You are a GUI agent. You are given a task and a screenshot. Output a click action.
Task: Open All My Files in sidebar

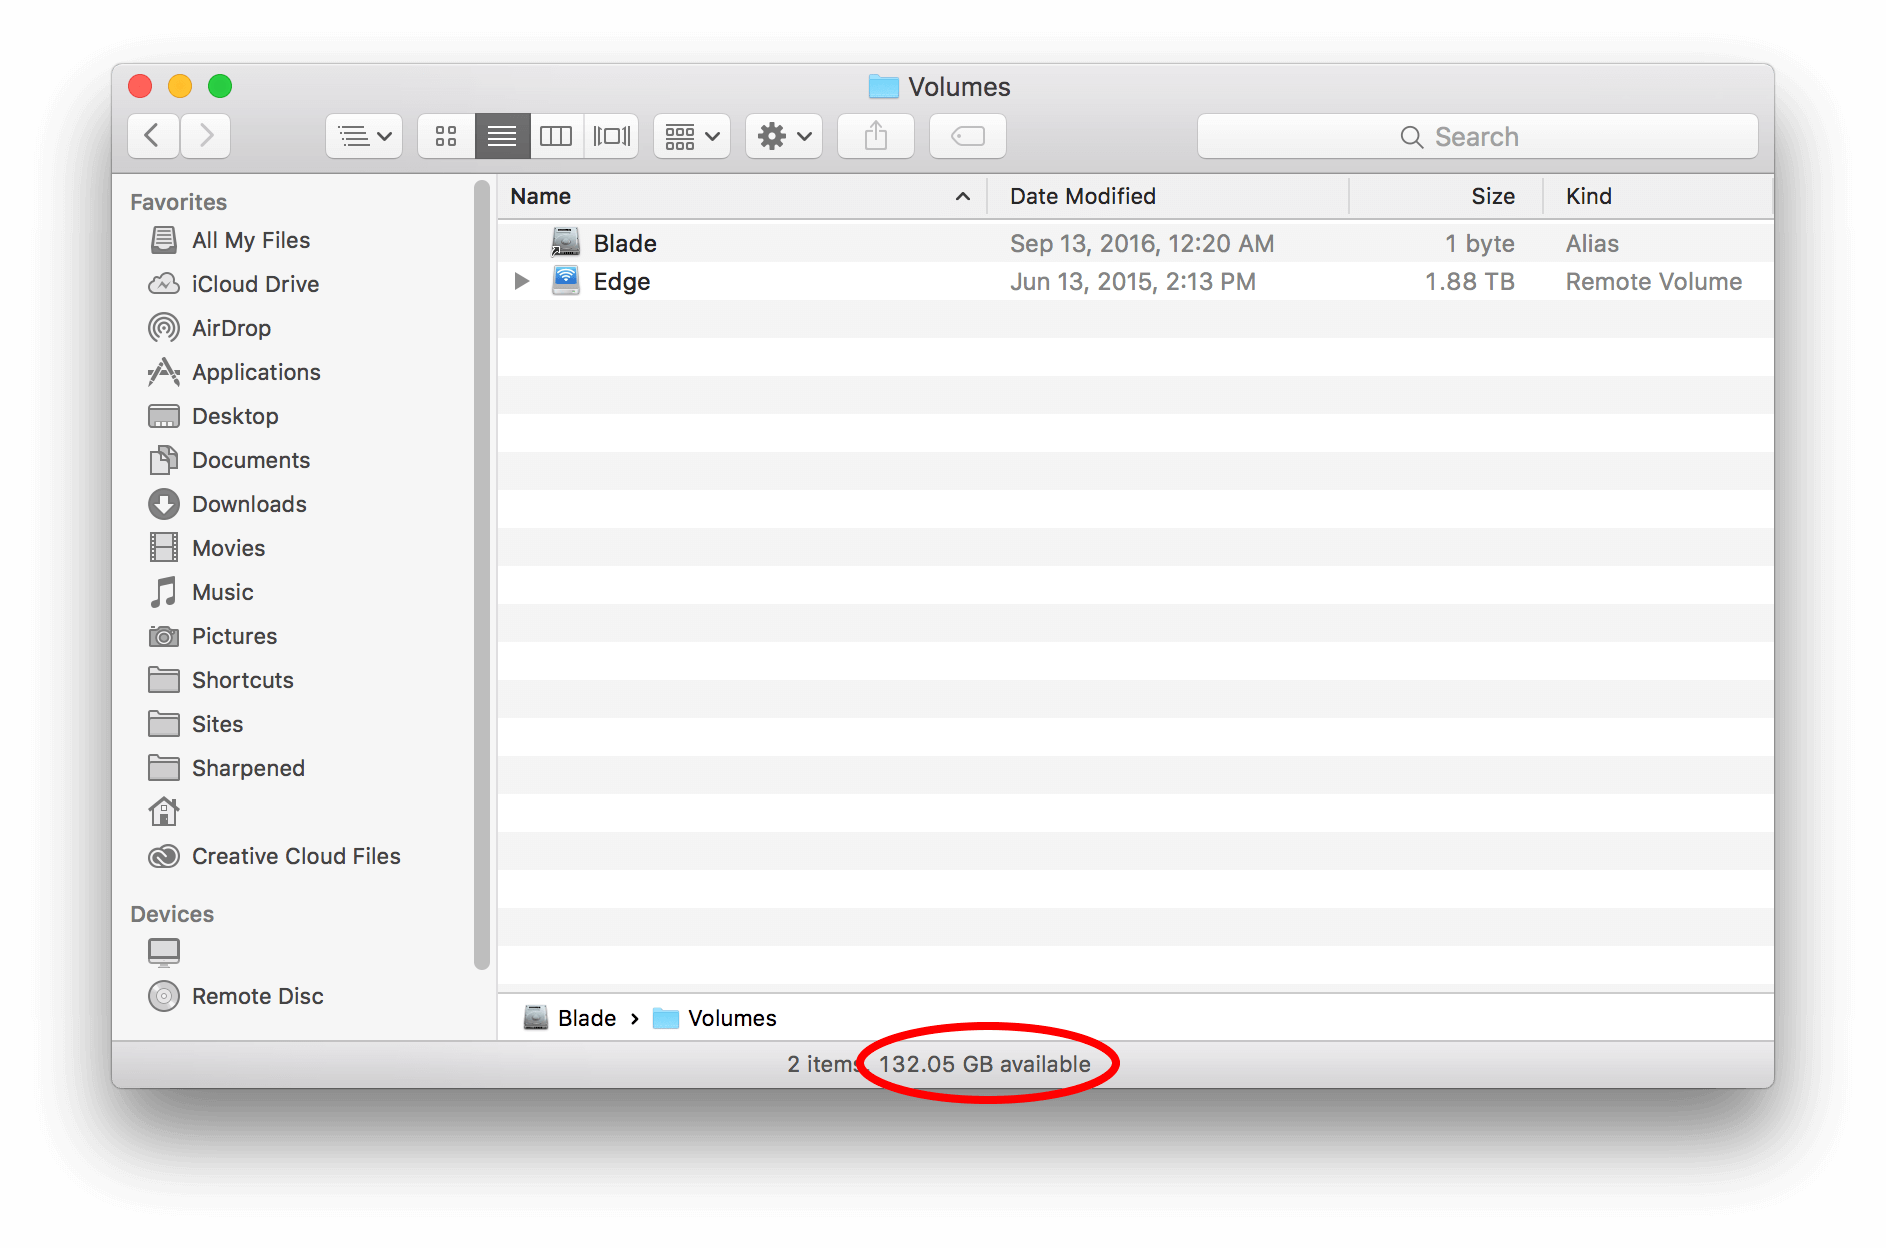[x=229, y=240]
